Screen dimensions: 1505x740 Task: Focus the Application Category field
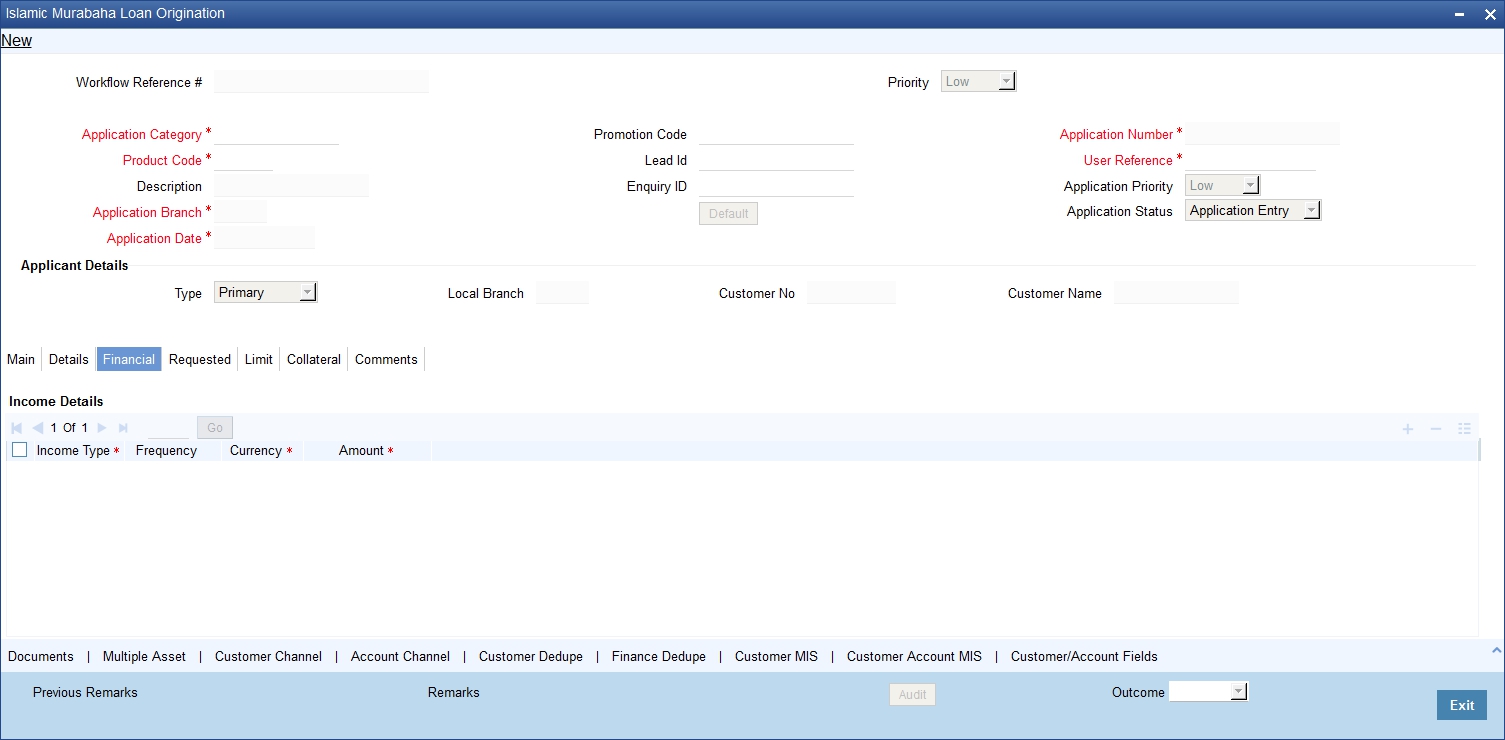click(x=277, y=134)
